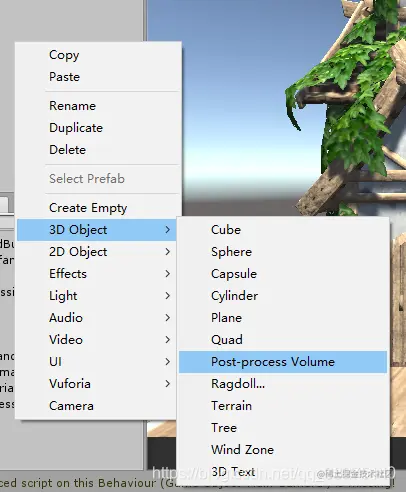Open the 2D Object submenu

click(97, 252)
